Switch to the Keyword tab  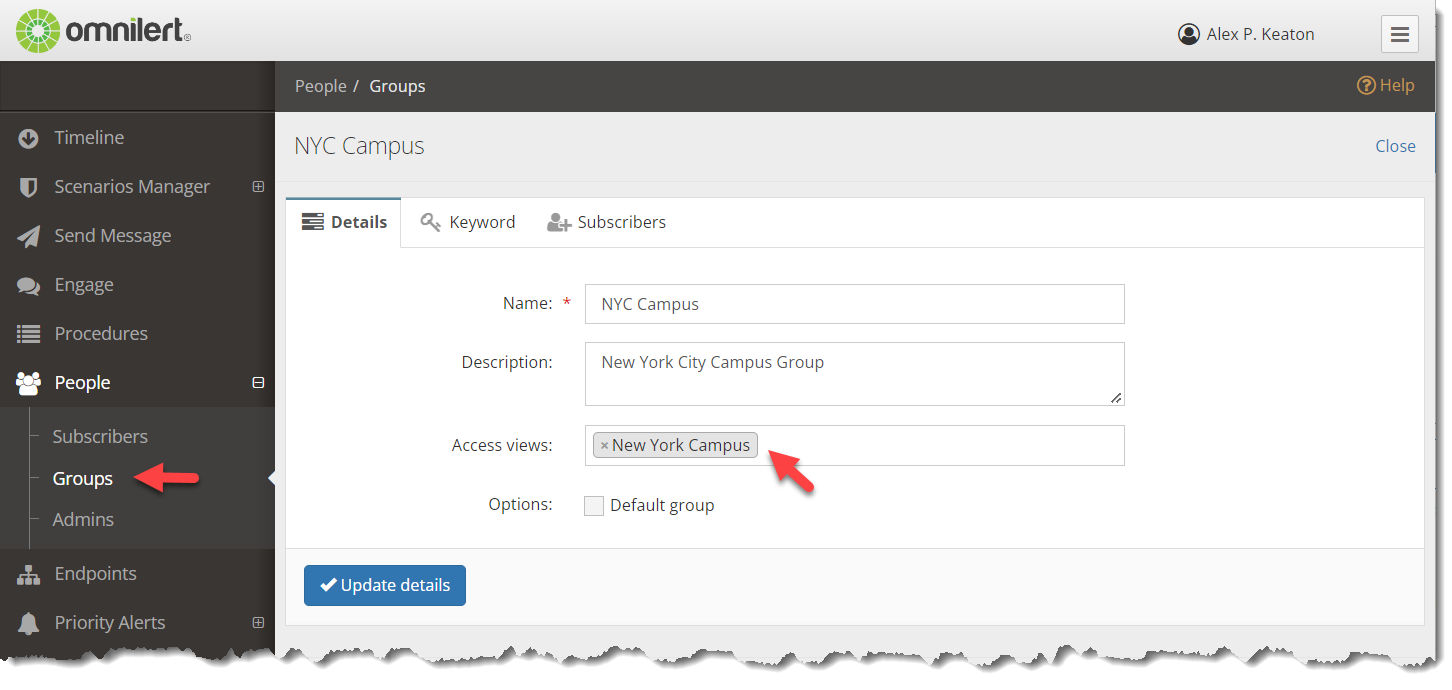467,222
